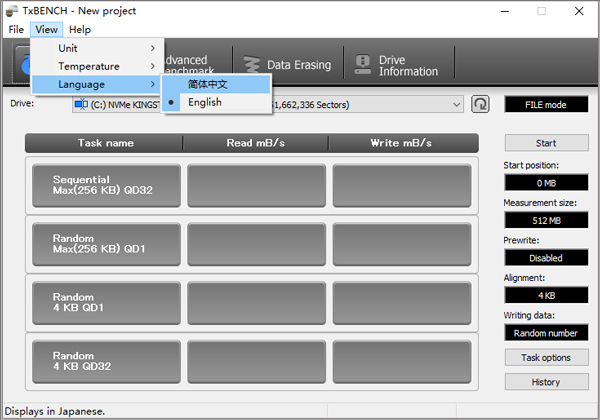Select the English language option
Image resolution: width=600 pixels, height=420 pixels.
tap(205, 102)
